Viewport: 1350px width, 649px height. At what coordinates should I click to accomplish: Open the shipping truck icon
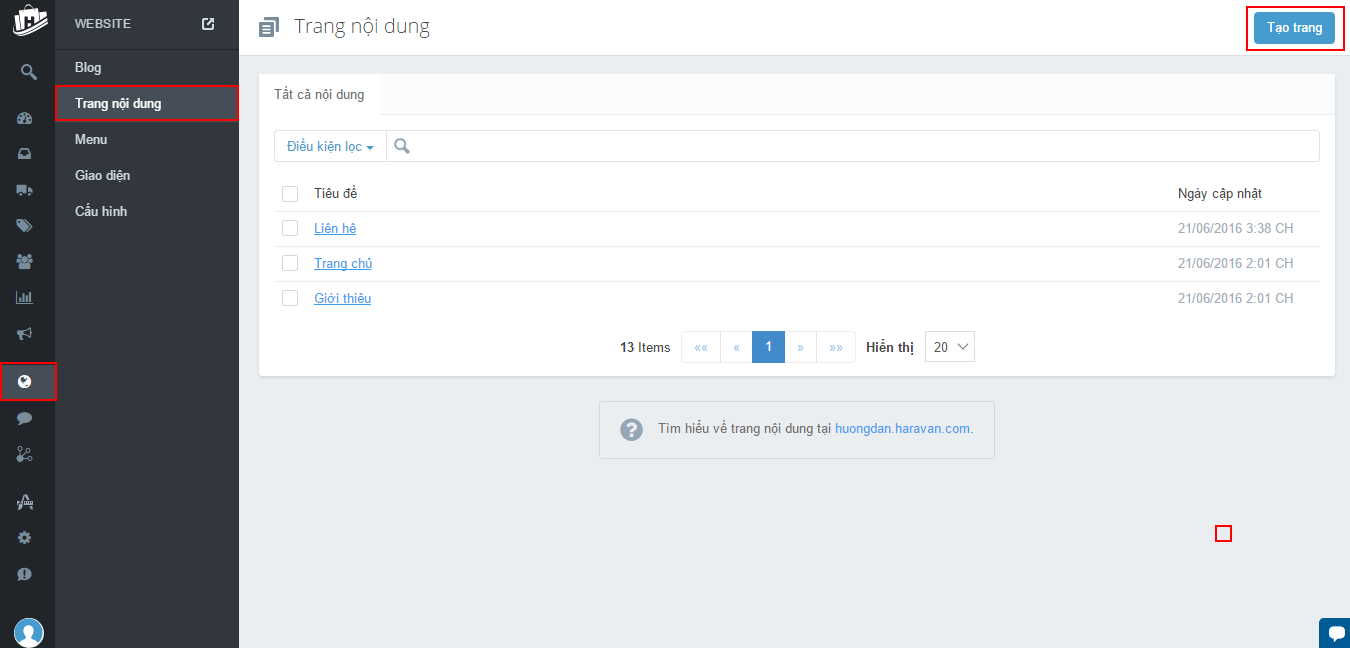[x=26, y=190]
